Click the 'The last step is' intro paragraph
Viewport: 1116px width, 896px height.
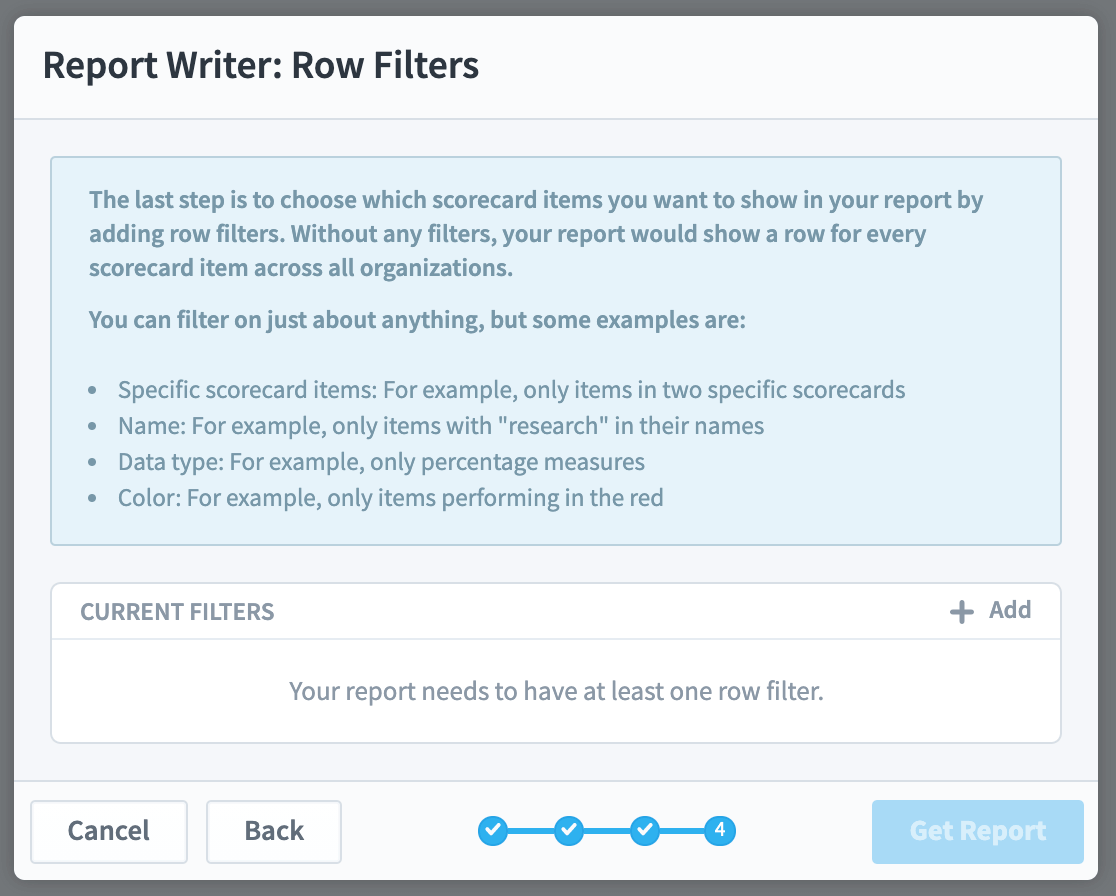pos(535,233)
